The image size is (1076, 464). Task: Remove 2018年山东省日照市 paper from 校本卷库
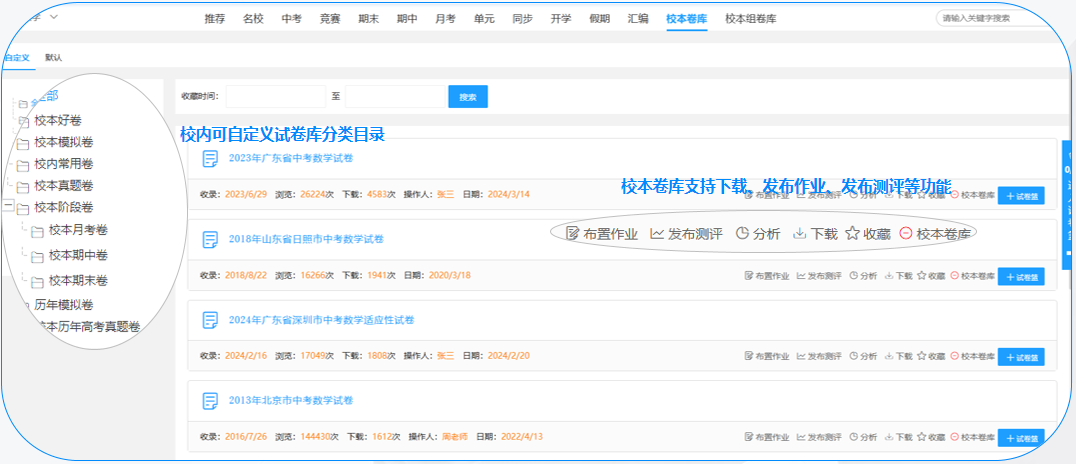pyautogui.click(x=972, y=276)
